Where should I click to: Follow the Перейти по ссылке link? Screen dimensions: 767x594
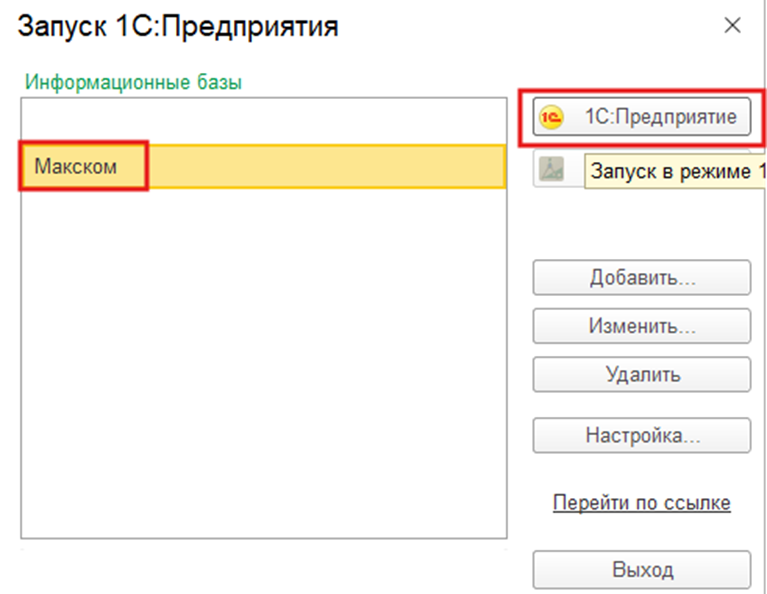point(641,503)
